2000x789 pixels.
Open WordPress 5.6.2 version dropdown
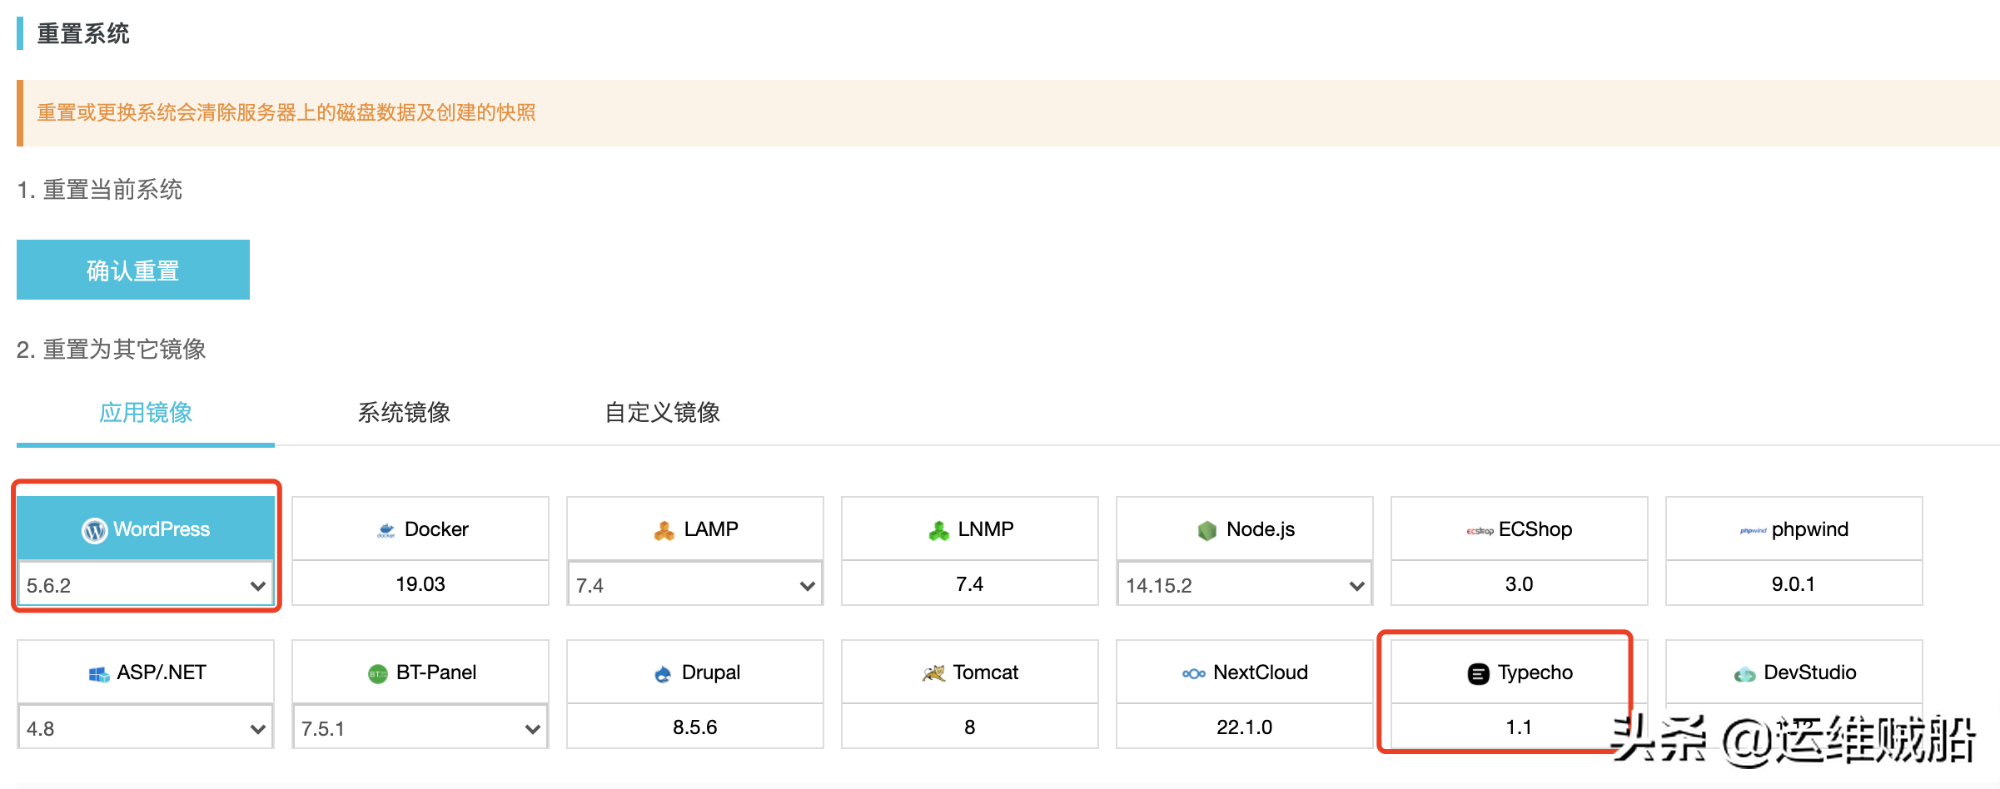(146, 585)
